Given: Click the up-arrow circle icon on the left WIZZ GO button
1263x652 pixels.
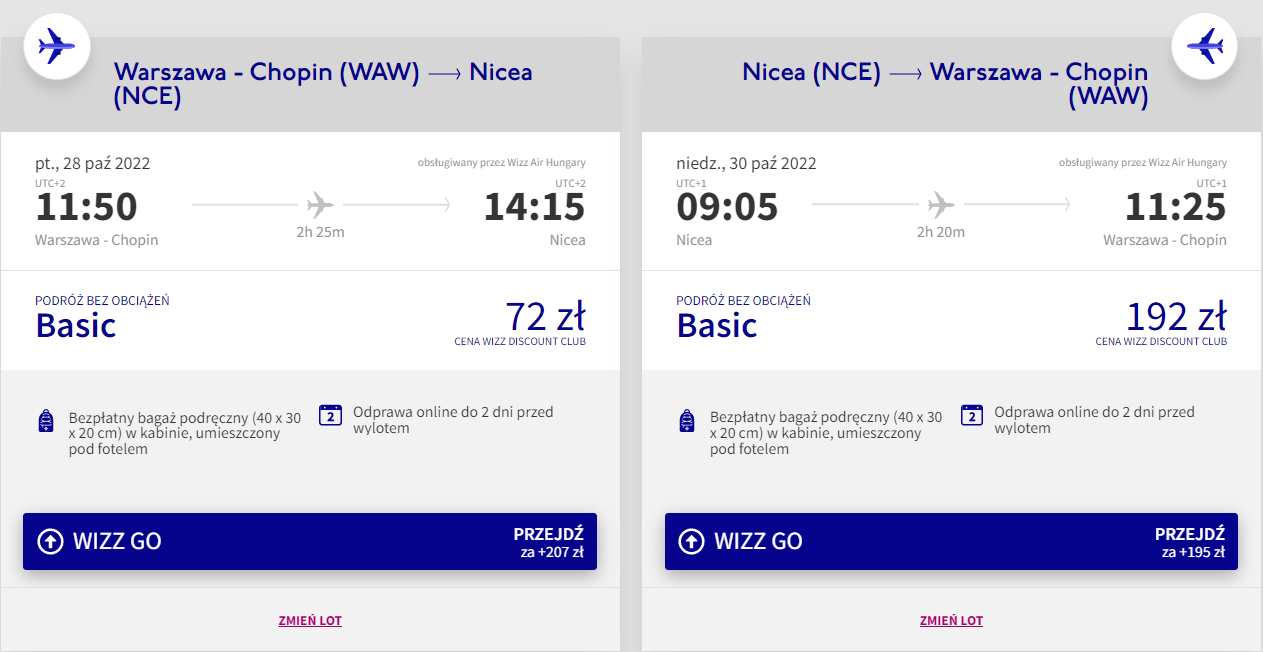Looking at the screenshot, I should point(50,541).
